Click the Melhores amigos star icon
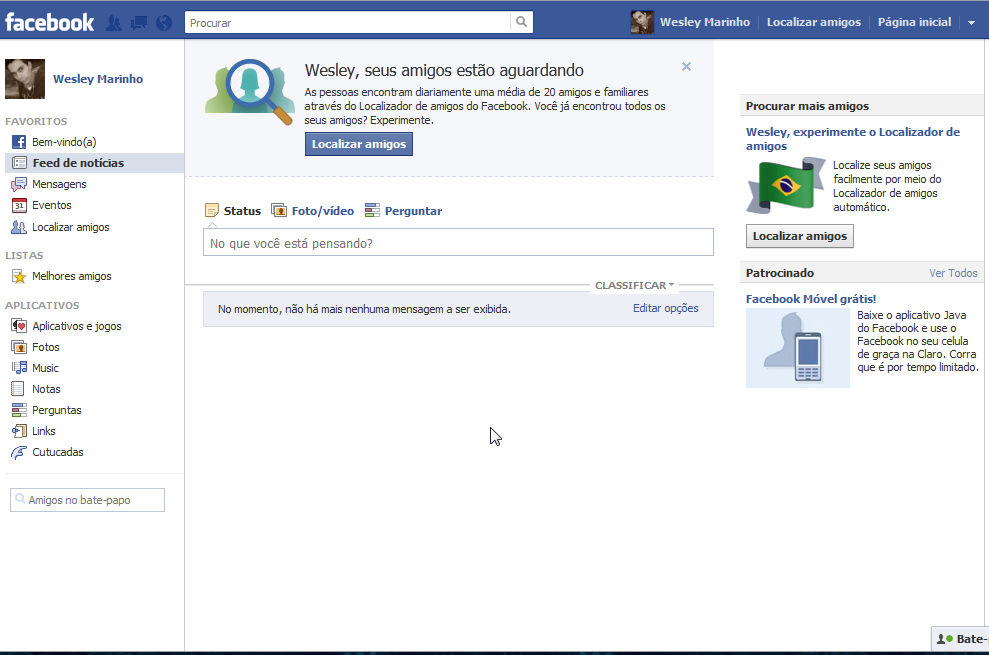 point(19,276)
